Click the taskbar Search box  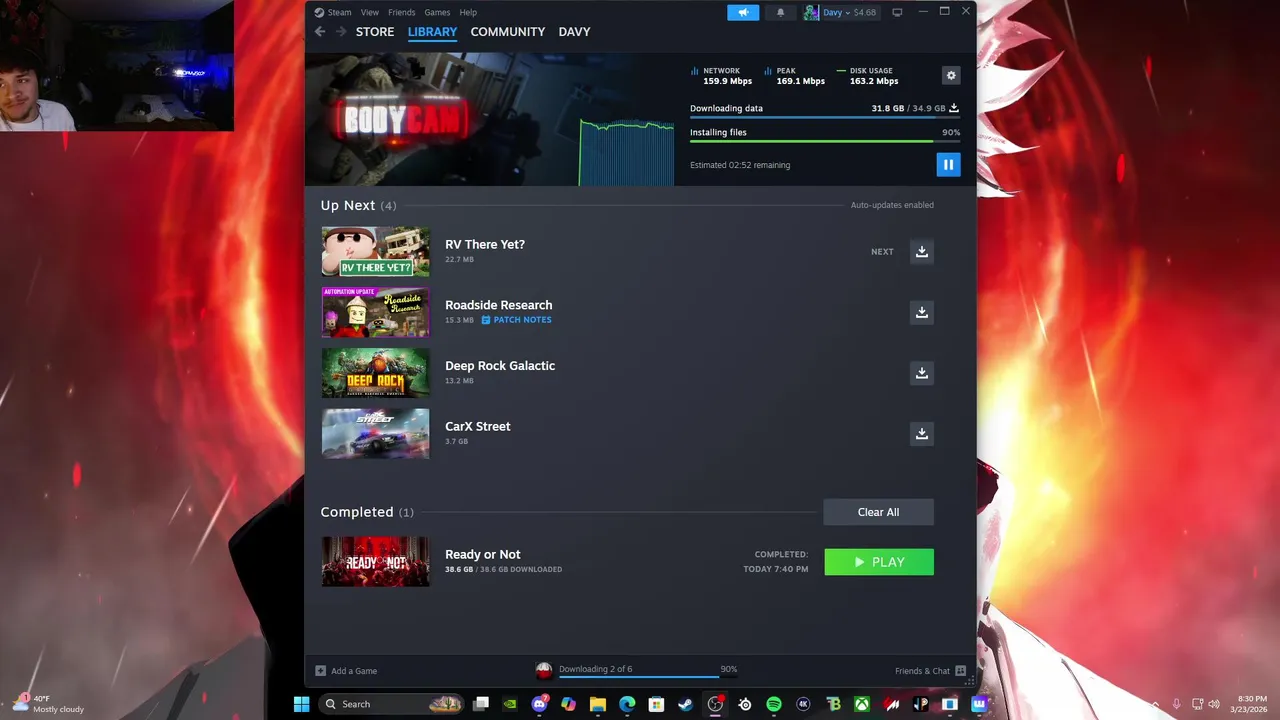point(391,704)
